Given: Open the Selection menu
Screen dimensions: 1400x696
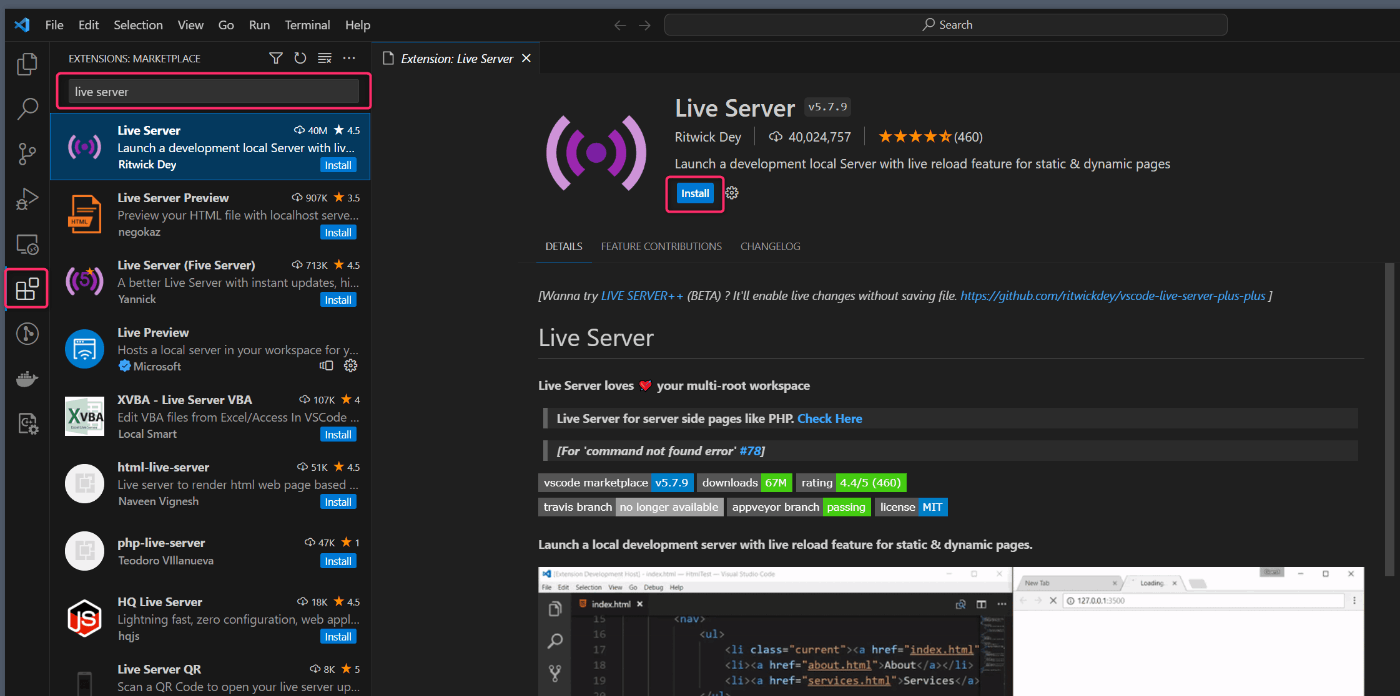Looking at the screenshot, I should pos(138,25).
